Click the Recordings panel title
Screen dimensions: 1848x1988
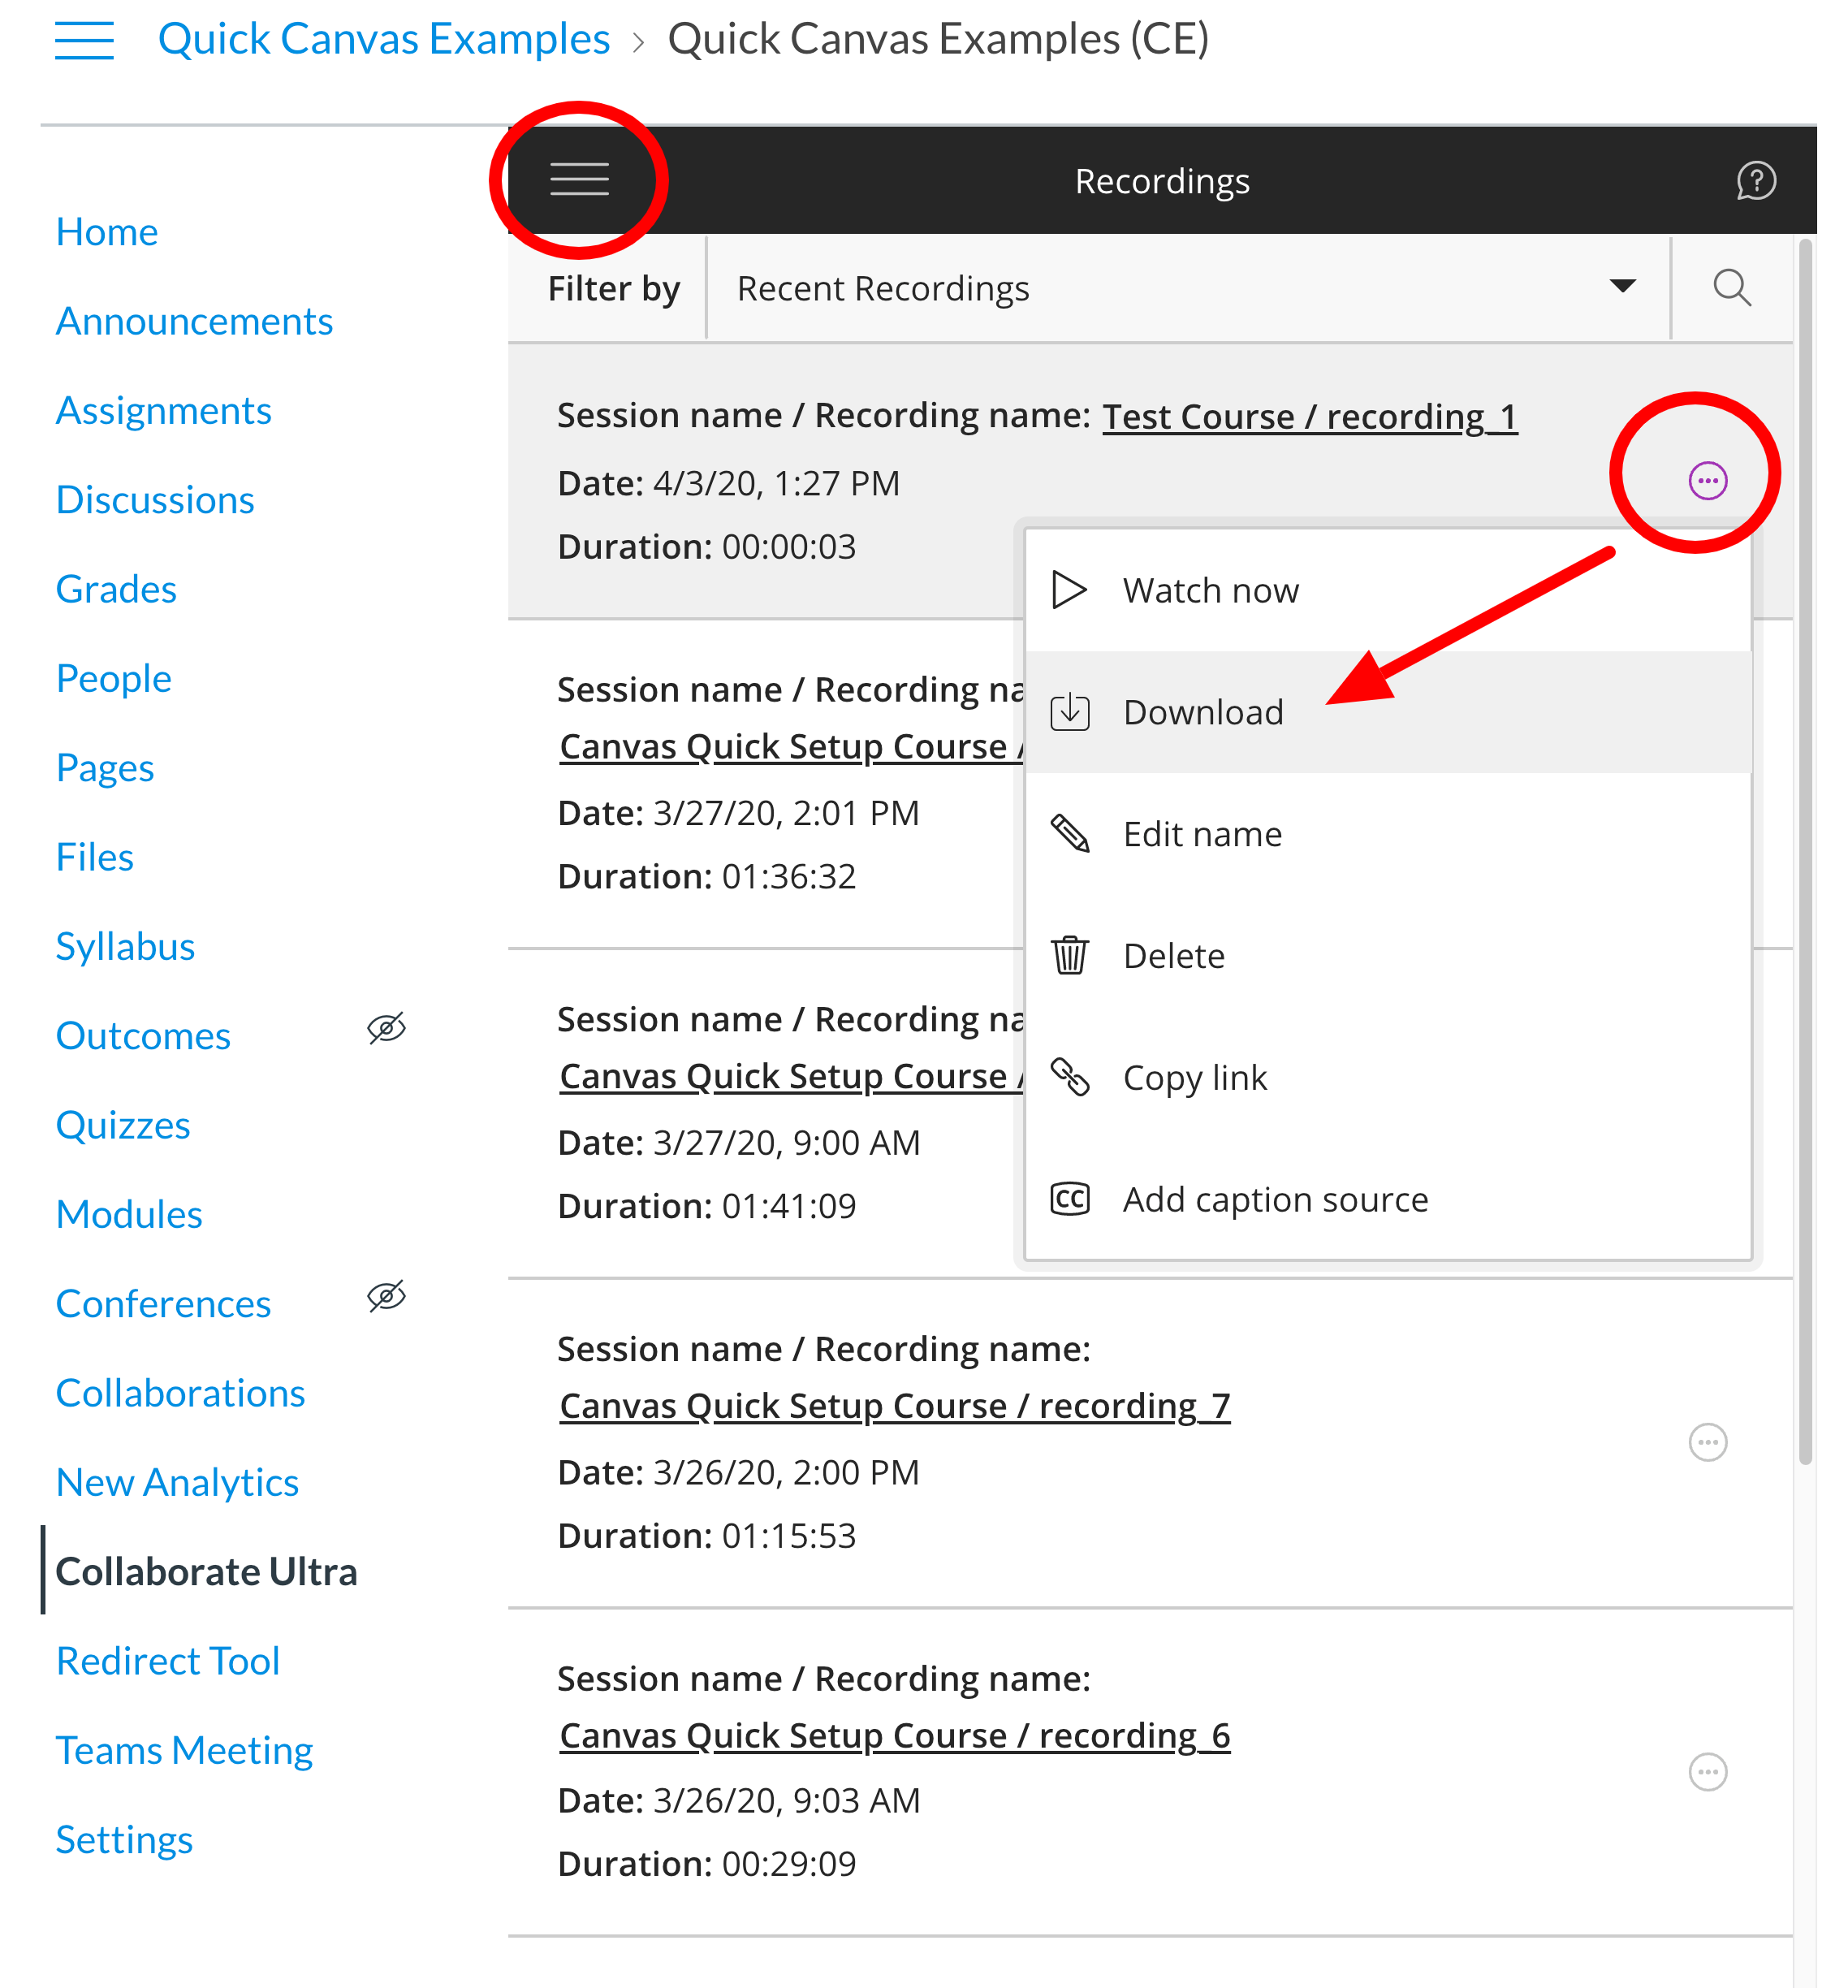[1162, 181]
